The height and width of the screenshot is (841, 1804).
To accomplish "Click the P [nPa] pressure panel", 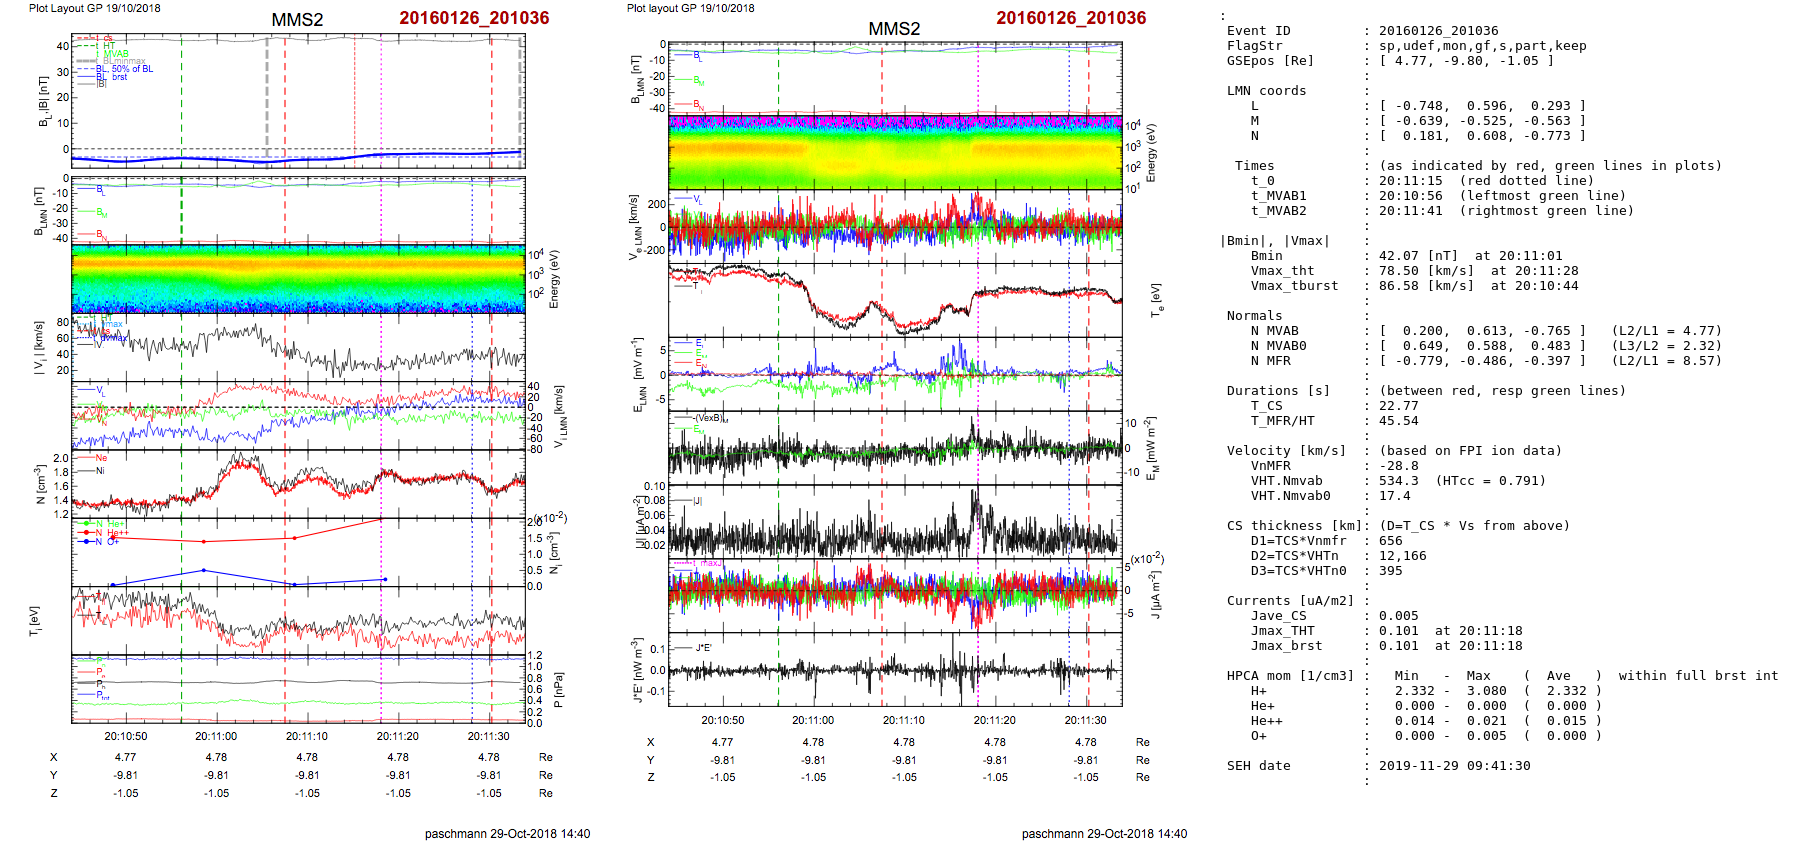I will (298, 689).
